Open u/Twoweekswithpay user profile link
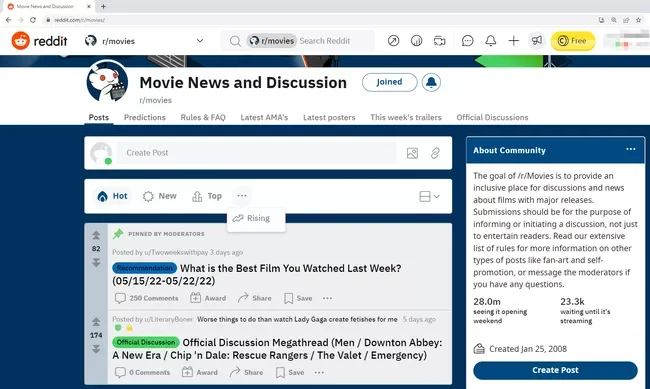 click(x=176, y=252)
